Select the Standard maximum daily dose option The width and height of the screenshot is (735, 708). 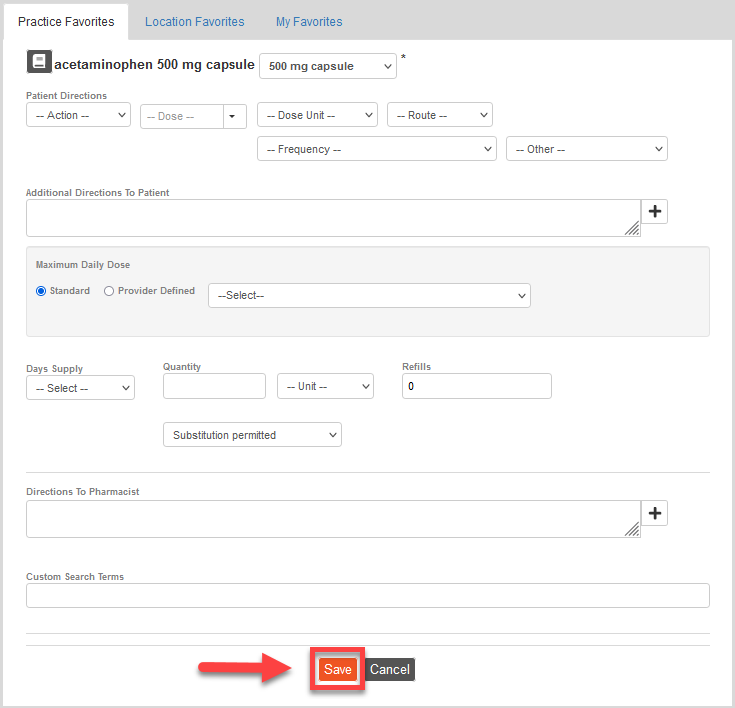tap(41, 291)
